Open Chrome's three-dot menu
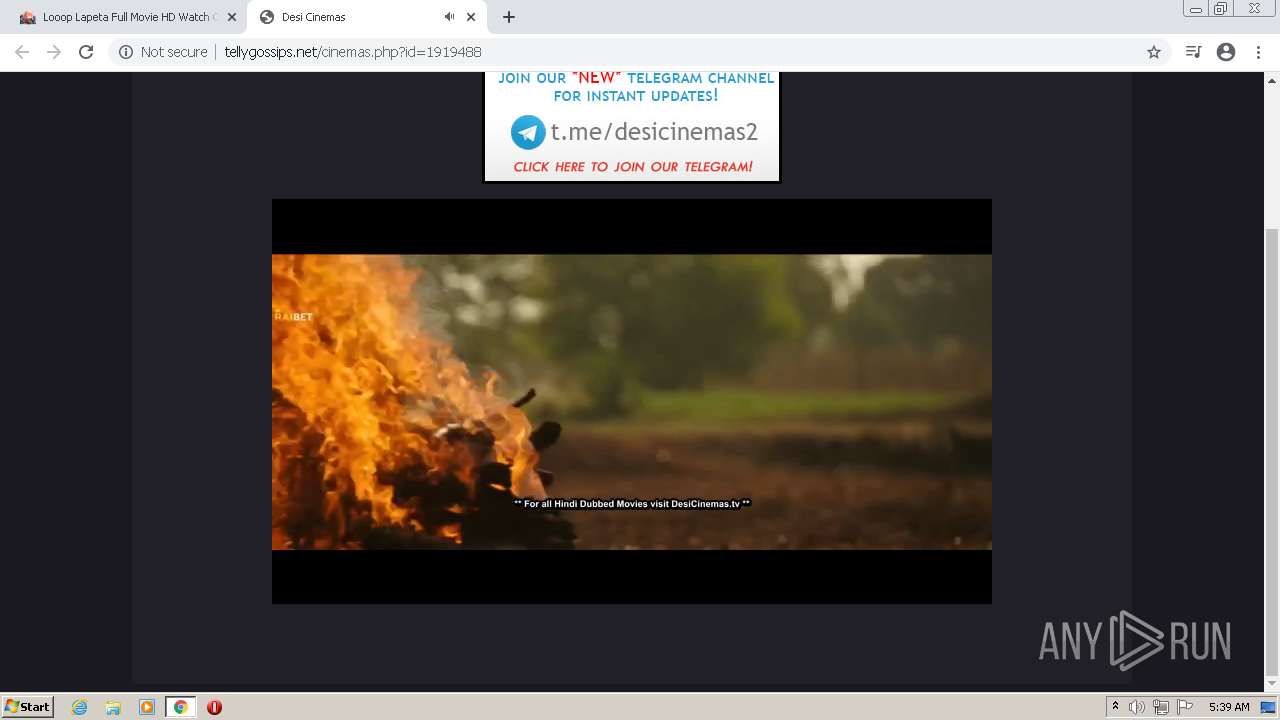 pos(1258,52)
